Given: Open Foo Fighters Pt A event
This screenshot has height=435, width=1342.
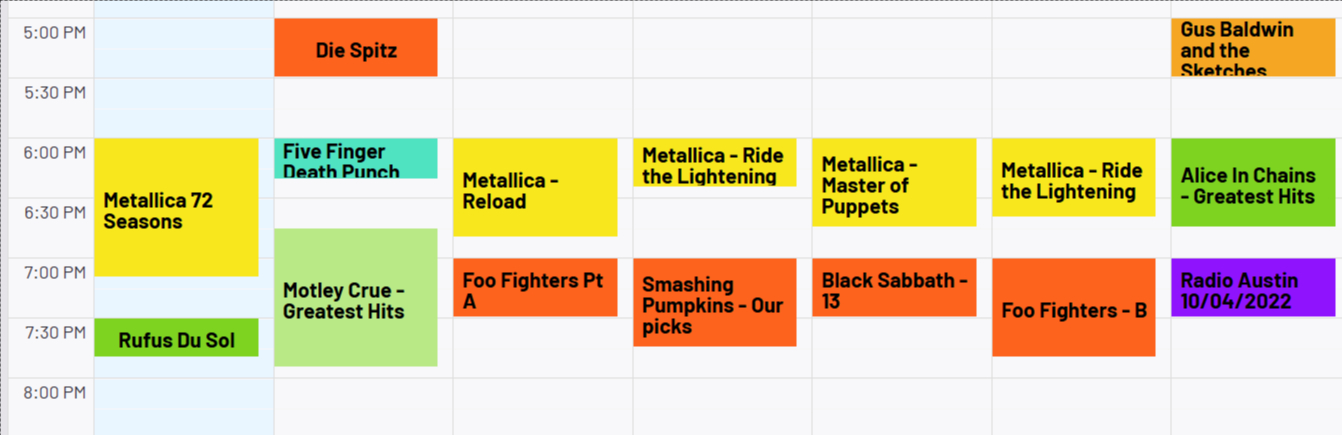Looking at the screenshot, I should click(535, 288).
